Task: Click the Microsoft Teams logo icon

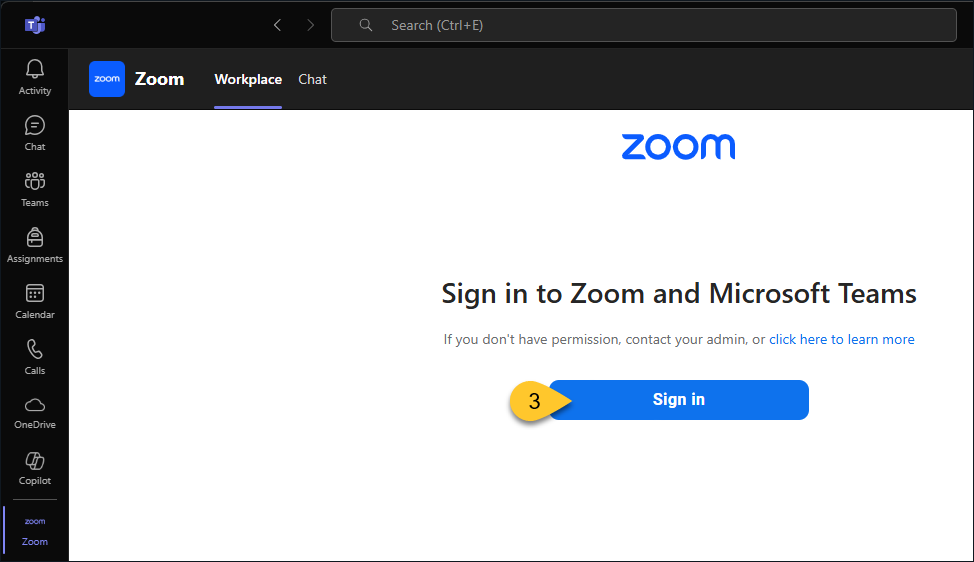Action: pyautogui.click(x=35, y=25)
